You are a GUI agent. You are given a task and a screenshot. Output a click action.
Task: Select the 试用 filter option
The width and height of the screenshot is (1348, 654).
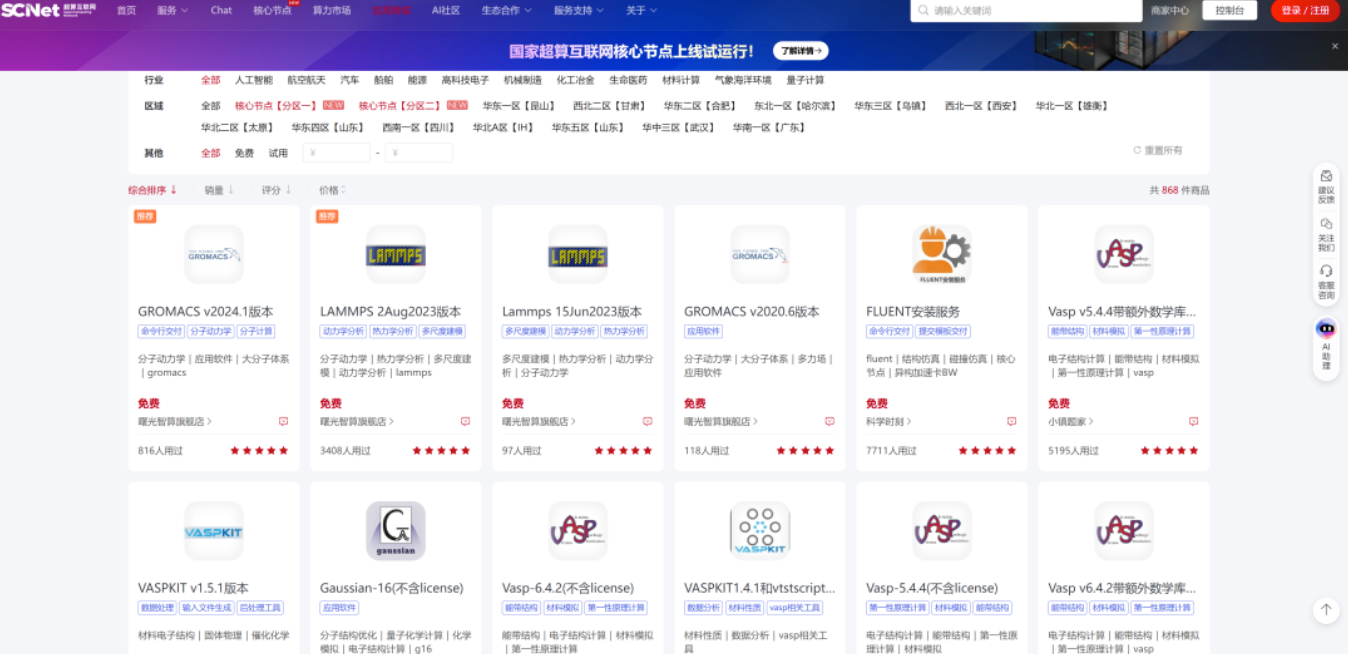(278, 153)
